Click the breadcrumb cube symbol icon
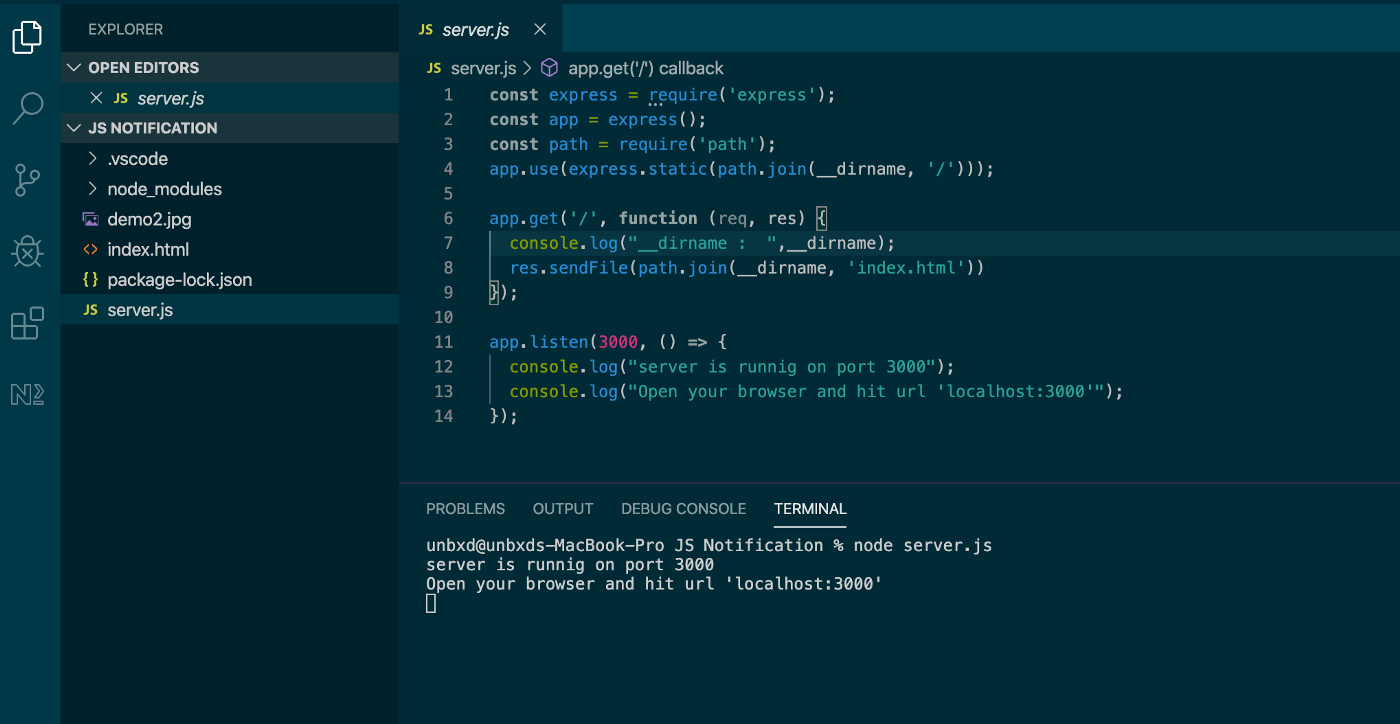 coord(549,68)
